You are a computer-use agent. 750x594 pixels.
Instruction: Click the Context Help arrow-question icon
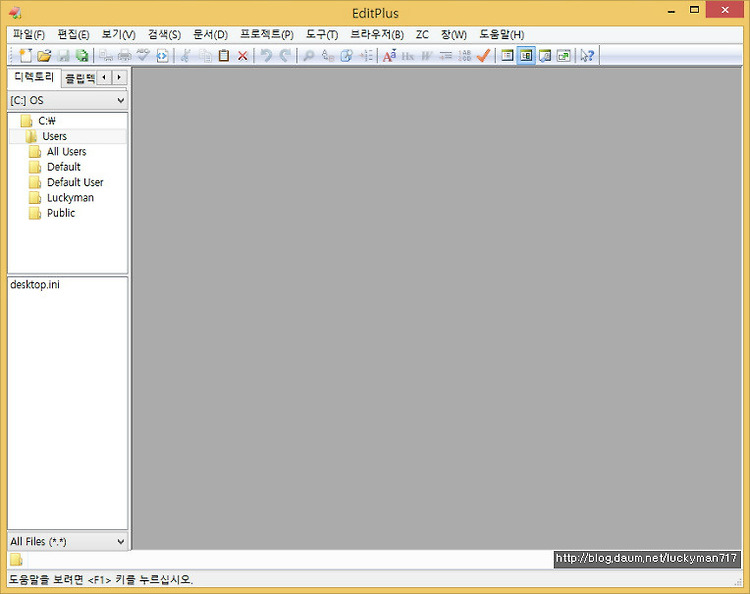coord(587,55)
